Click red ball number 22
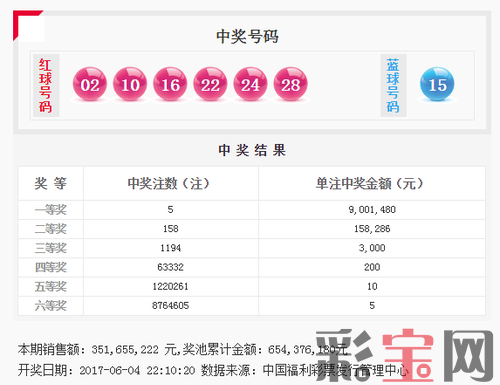The image size is (500, 385). click(210, 84)
